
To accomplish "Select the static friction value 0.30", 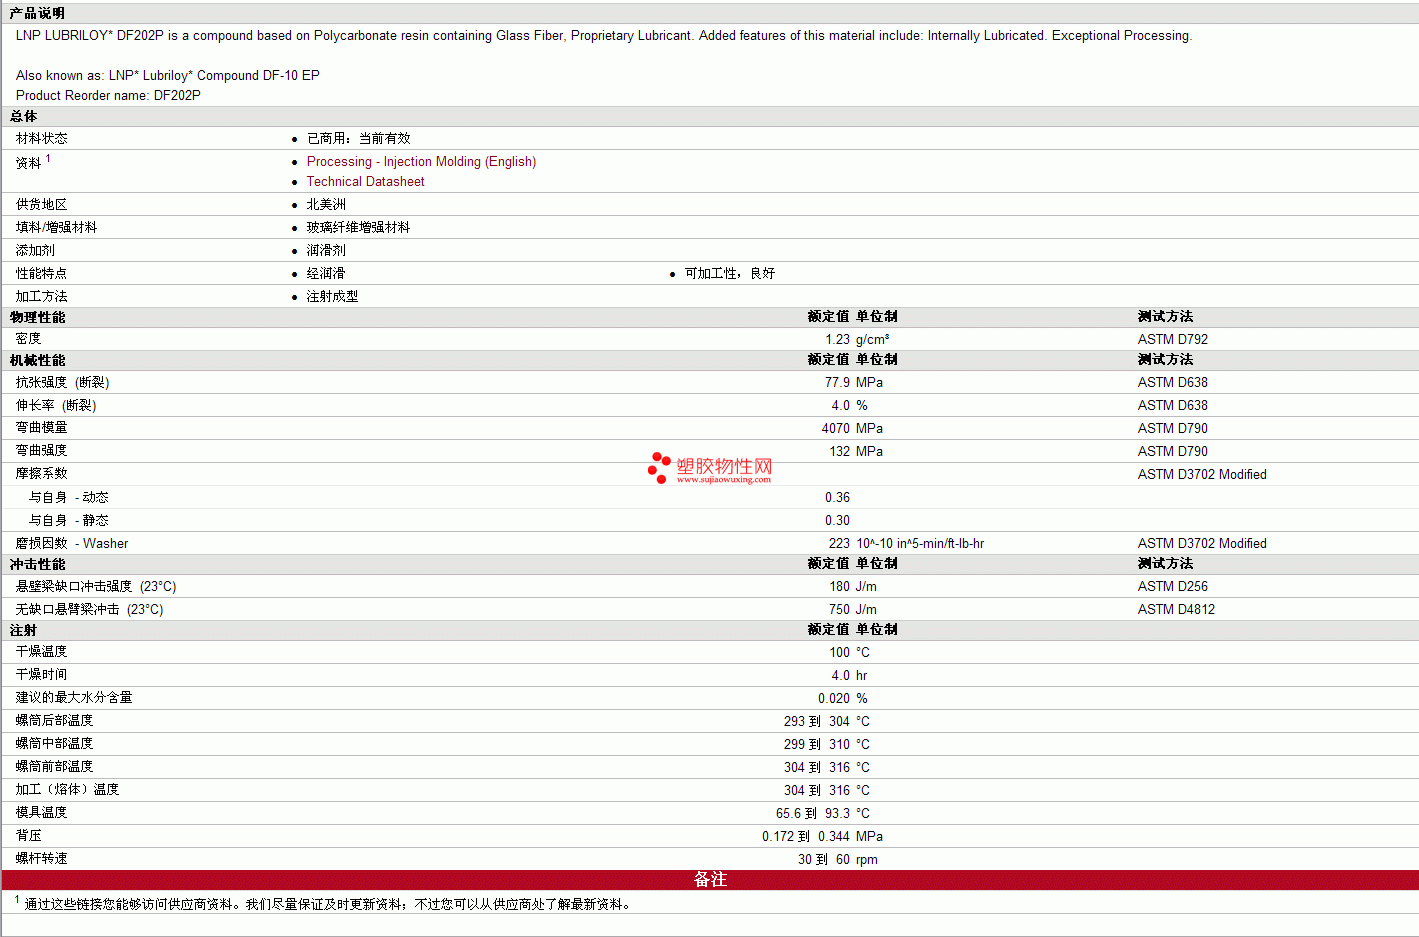I will click(837, 521).
